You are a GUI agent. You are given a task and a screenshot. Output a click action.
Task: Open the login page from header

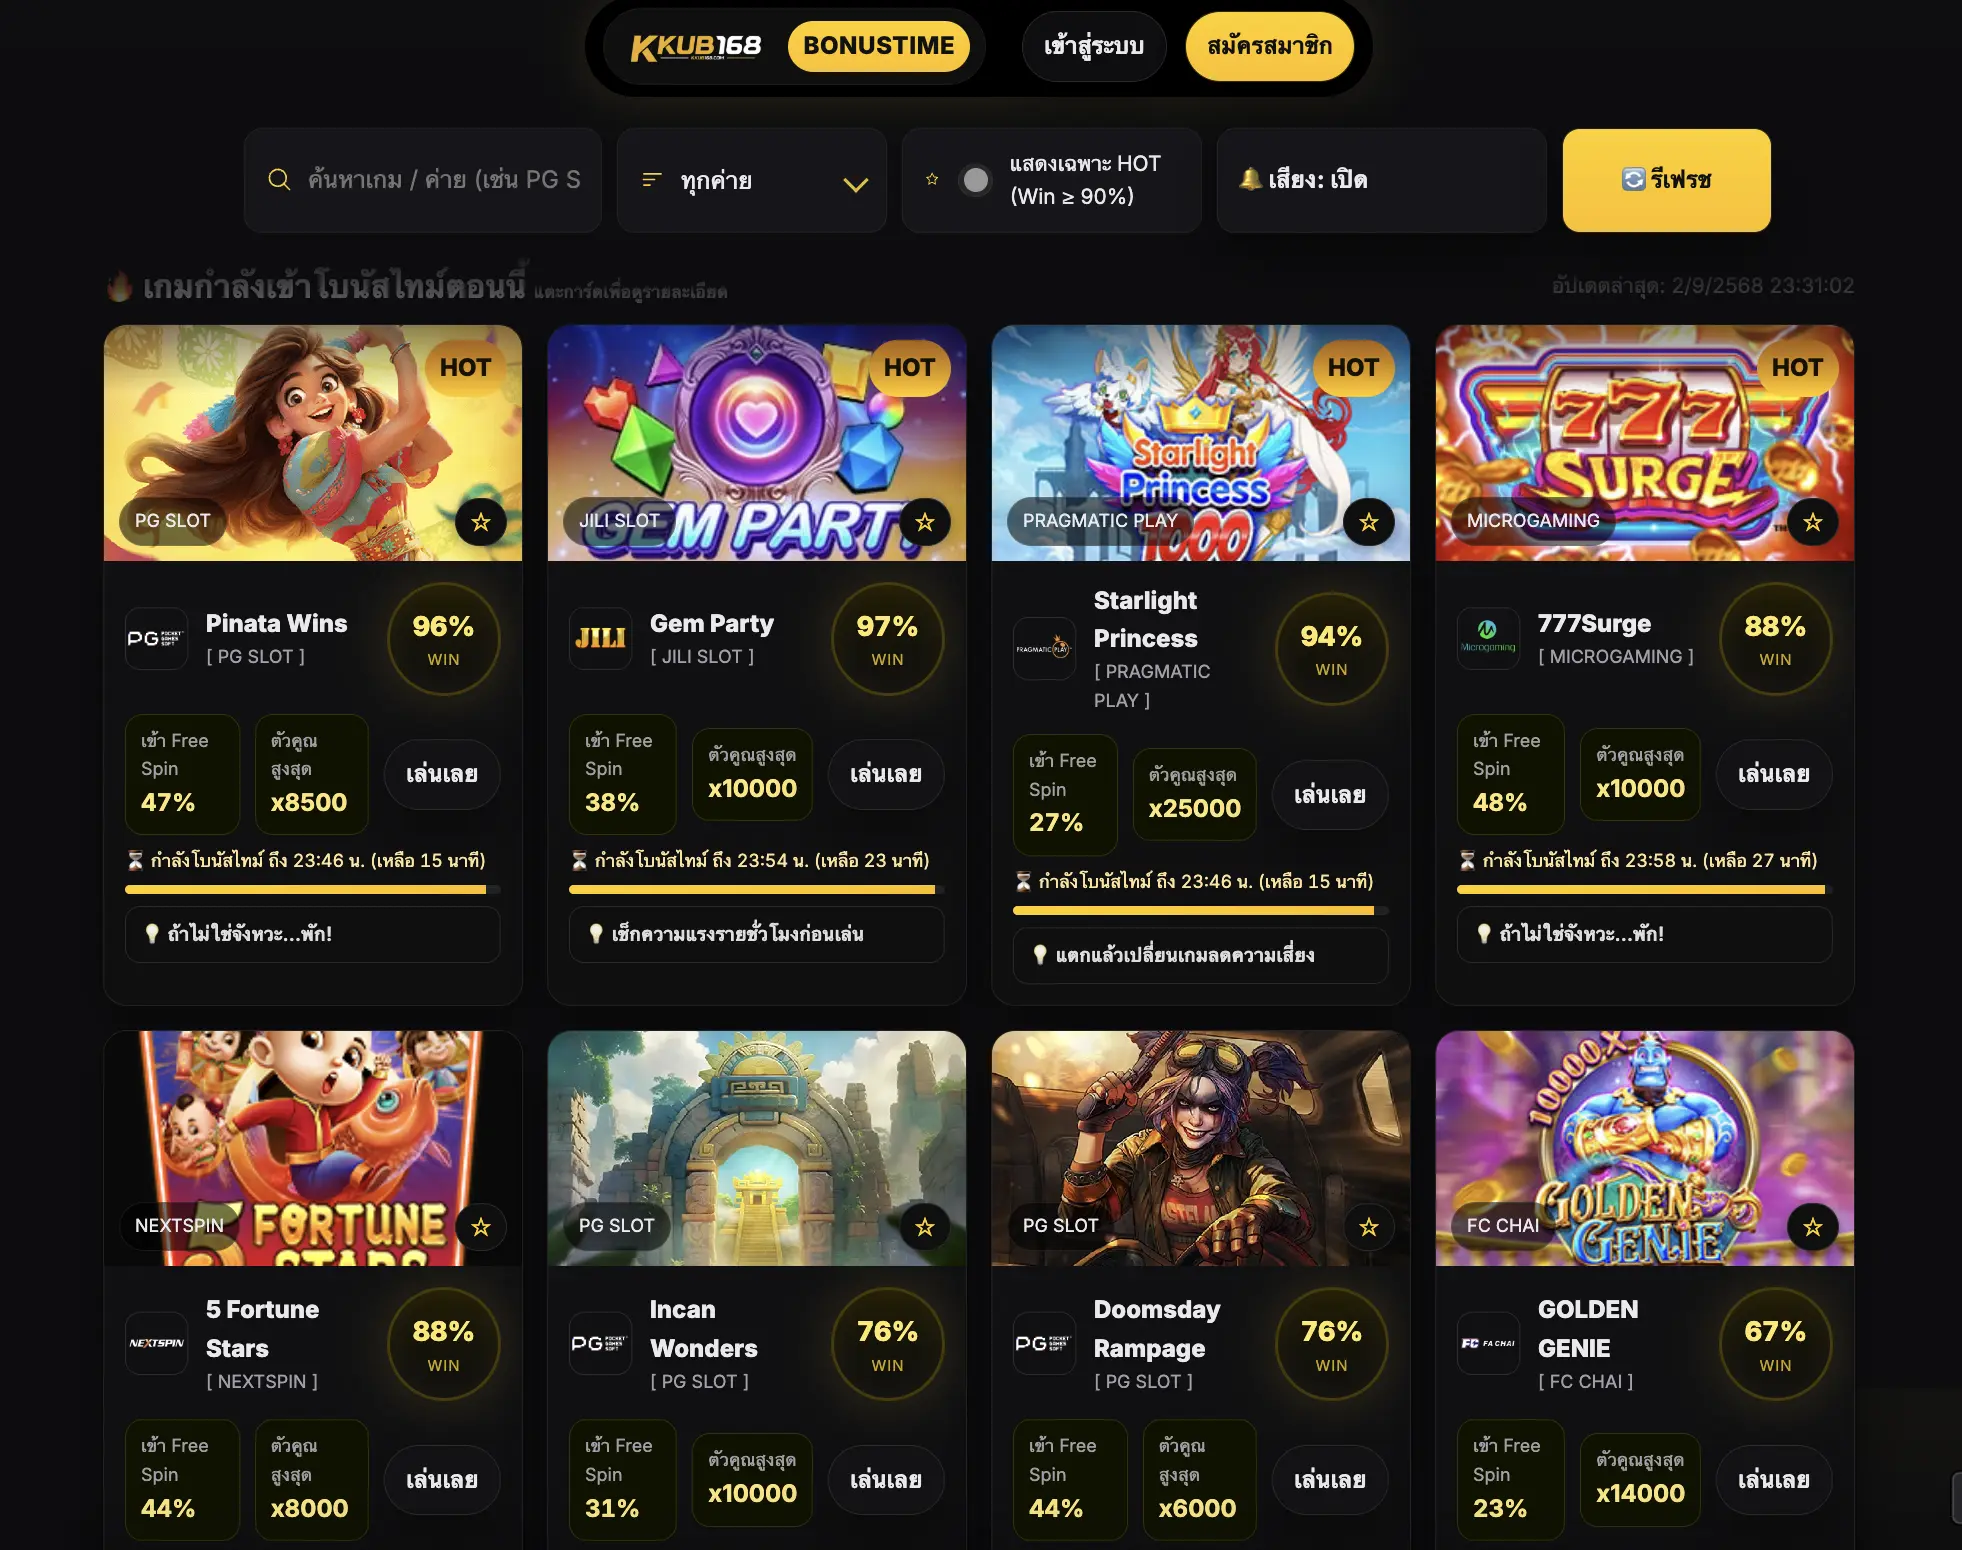pos(1094,46)
